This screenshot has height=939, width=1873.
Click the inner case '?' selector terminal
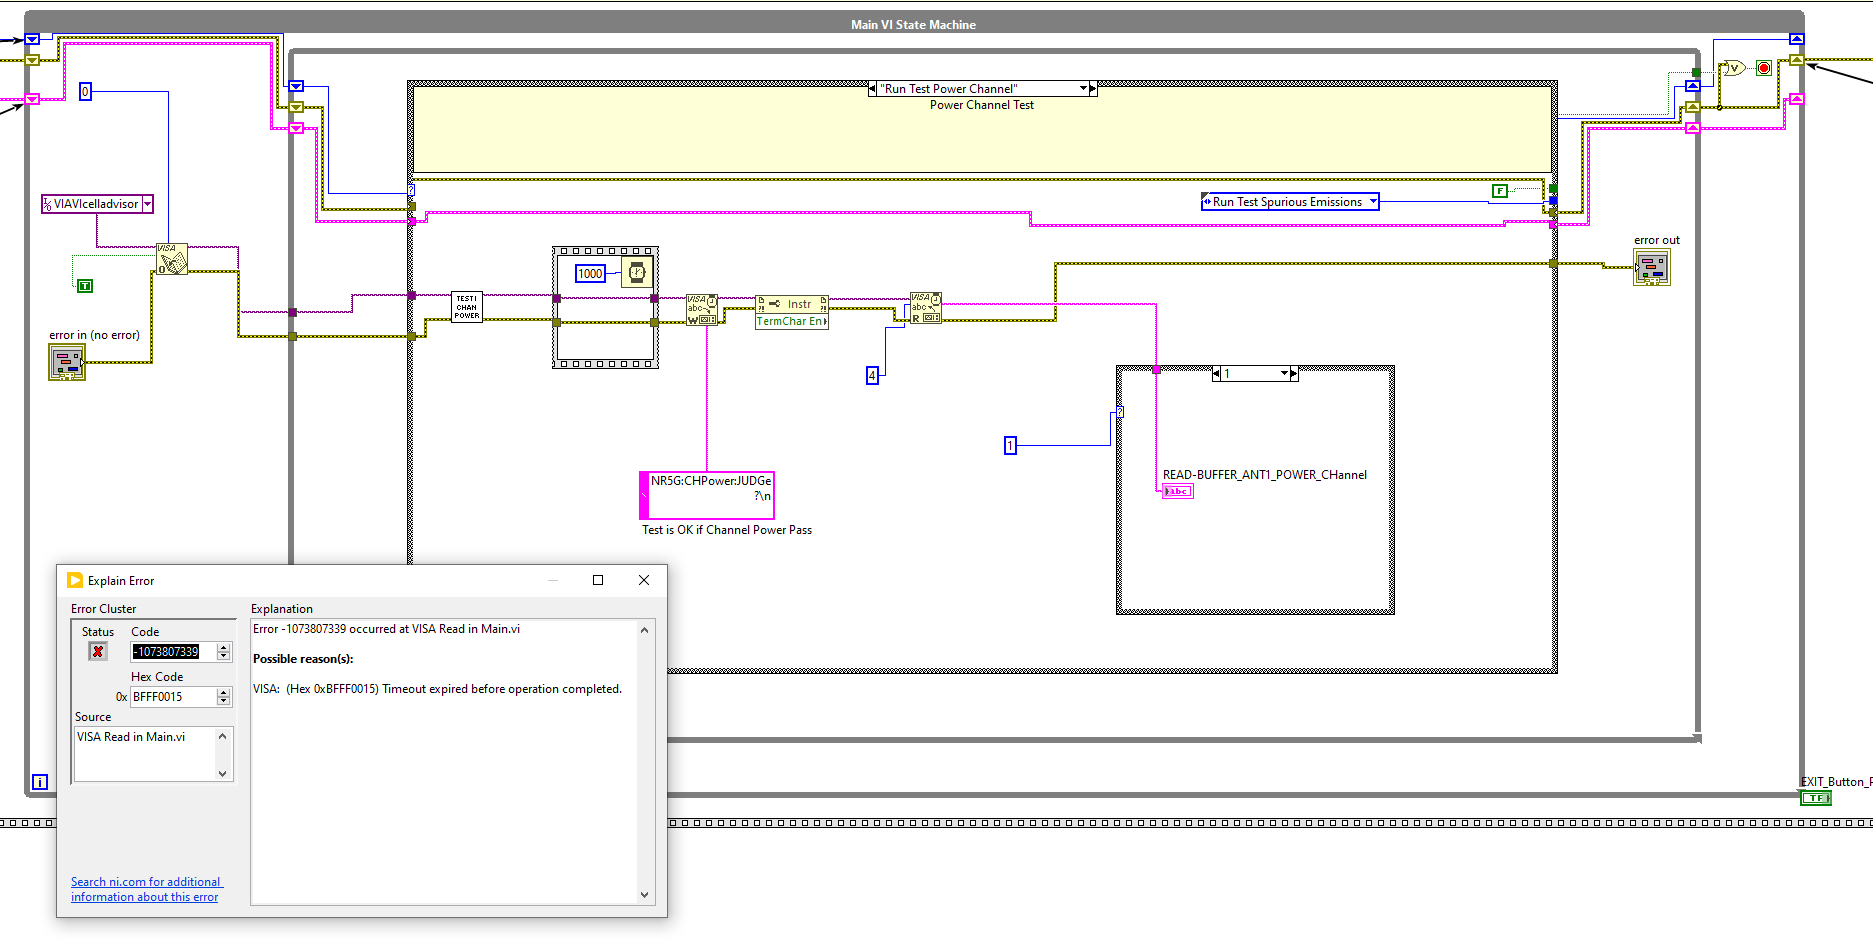pos(1120,412)
